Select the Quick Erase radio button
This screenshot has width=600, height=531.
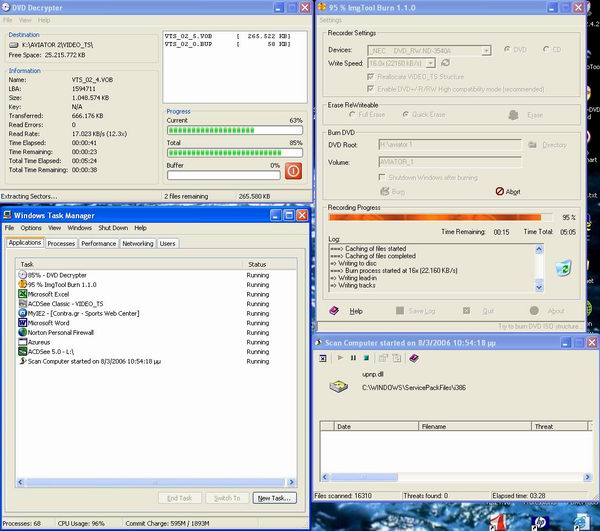(x=405, y=114)
